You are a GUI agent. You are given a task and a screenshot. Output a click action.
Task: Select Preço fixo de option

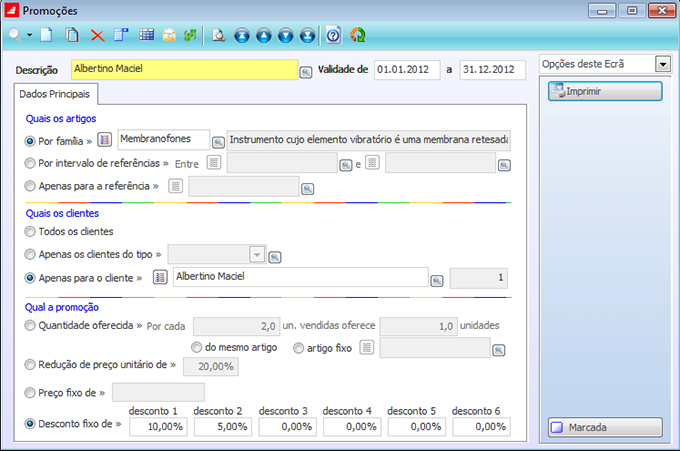pyautogui.click(x=30, y=393)
